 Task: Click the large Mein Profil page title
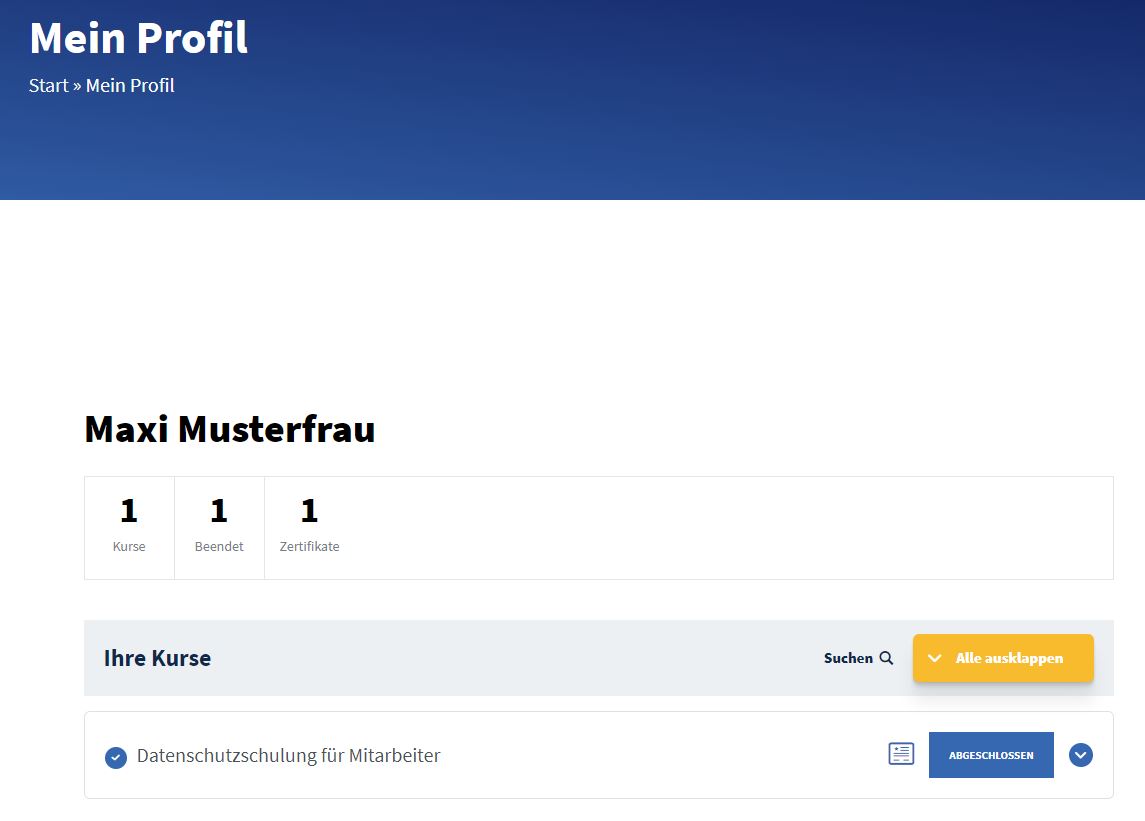pos(138,38)
